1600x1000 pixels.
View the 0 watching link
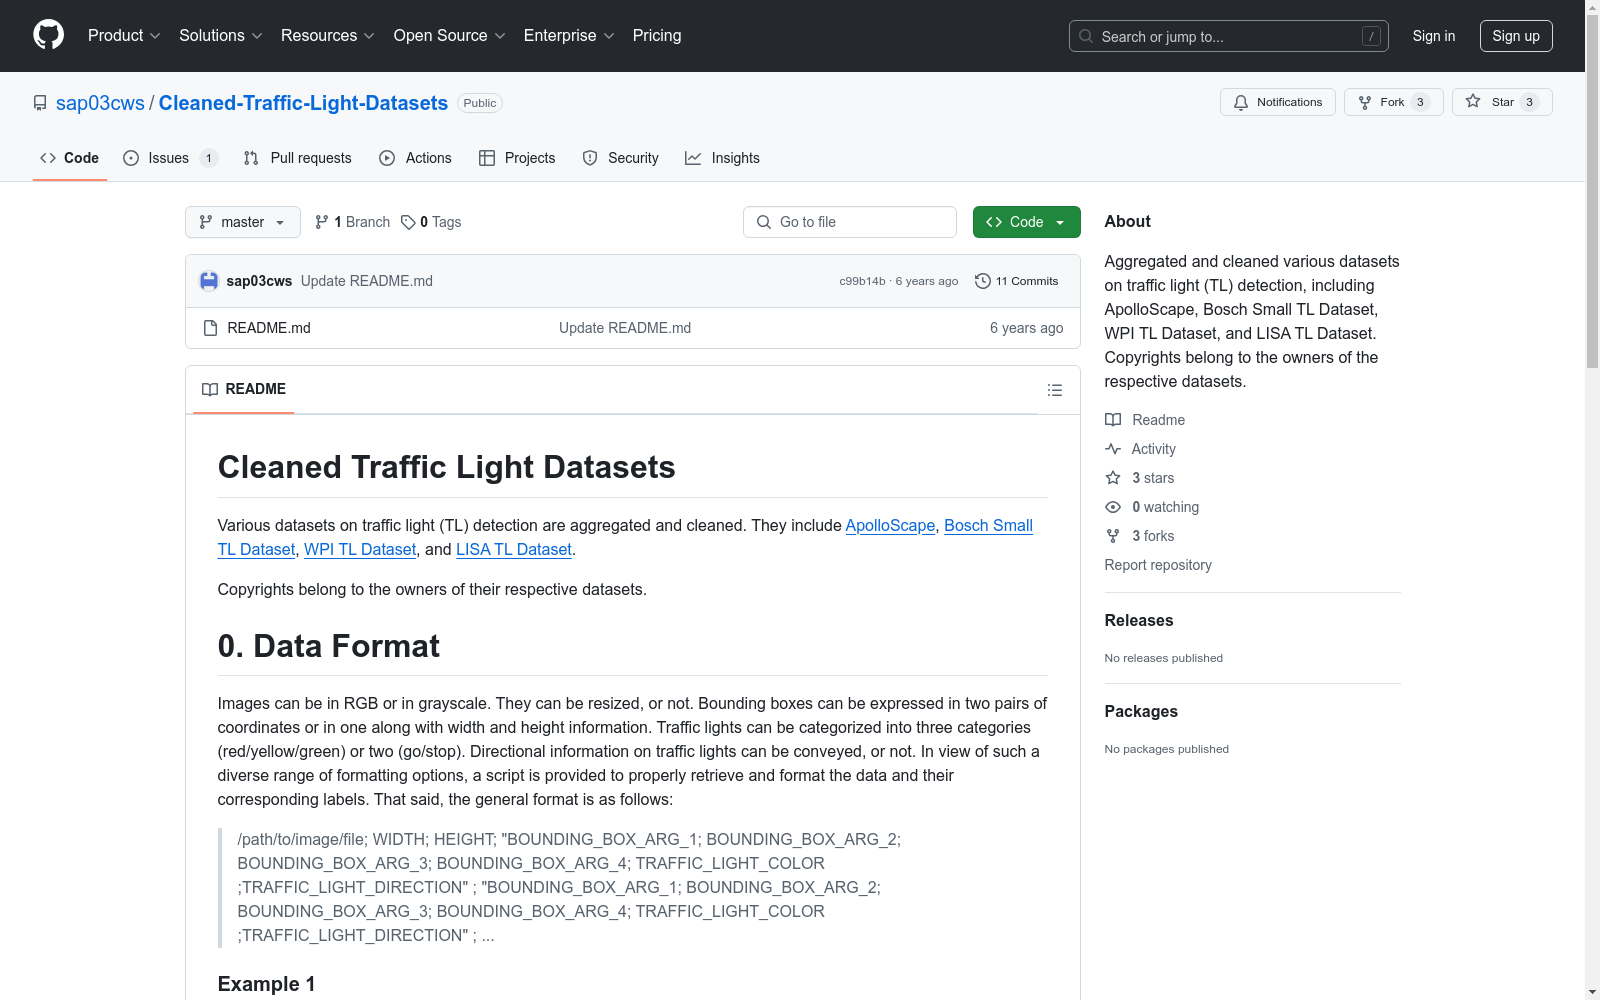tap(1152, 507)
